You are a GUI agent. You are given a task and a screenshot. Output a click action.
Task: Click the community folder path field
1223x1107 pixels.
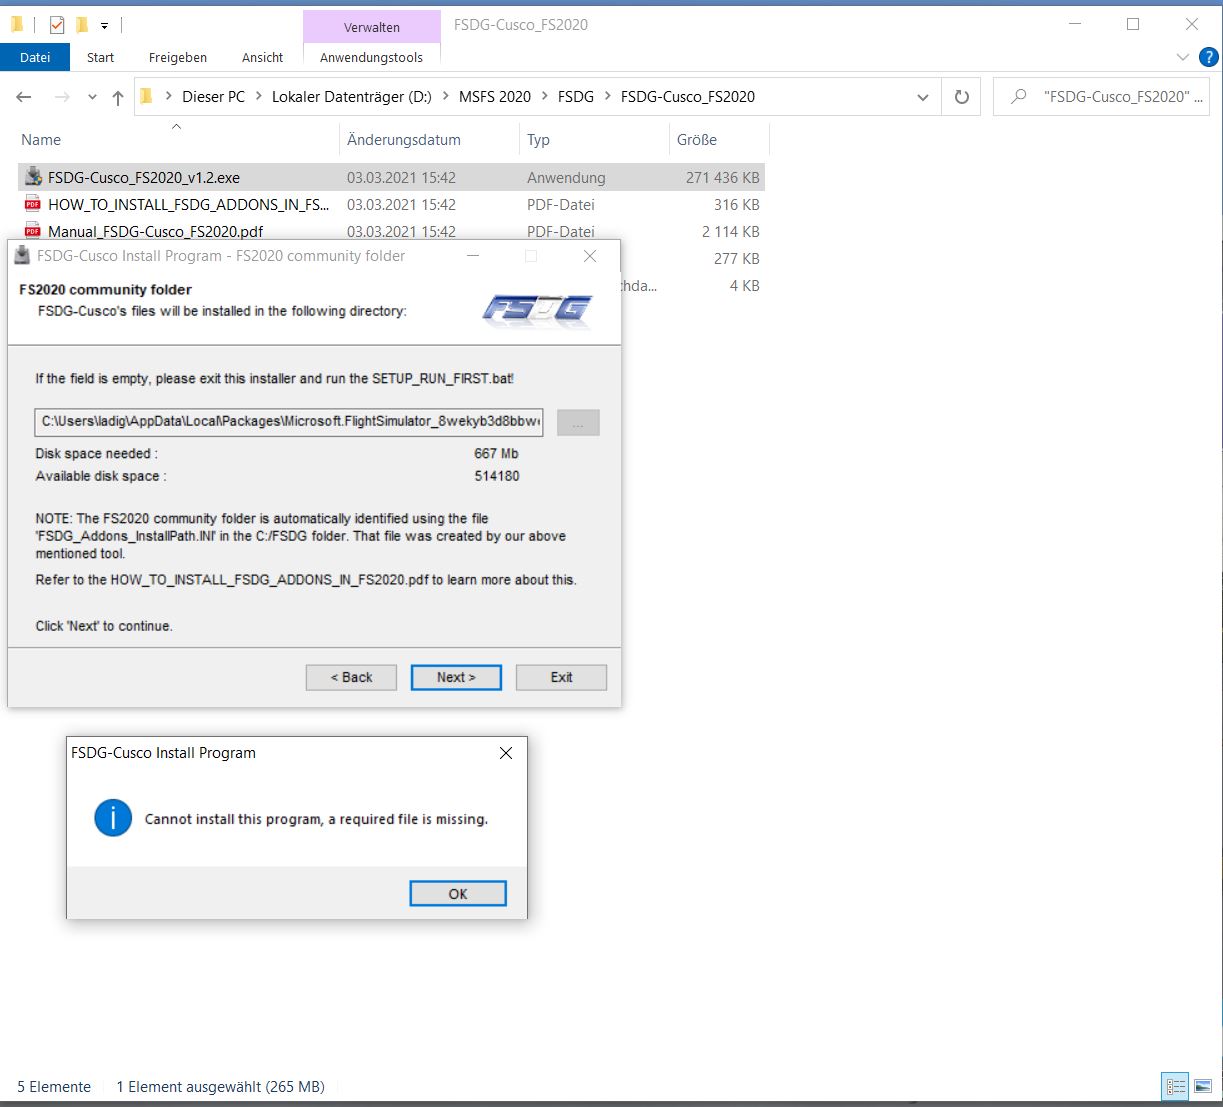pos(289,422)
